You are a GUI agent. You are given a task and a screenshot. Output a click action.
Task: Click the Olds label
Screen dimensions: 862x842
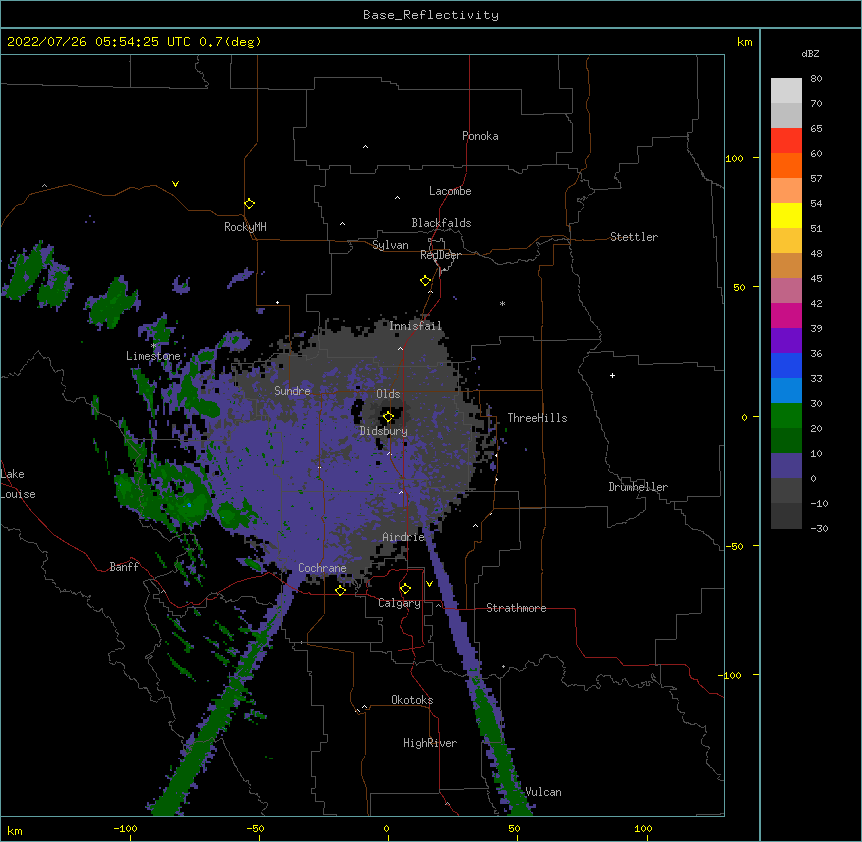388,394
